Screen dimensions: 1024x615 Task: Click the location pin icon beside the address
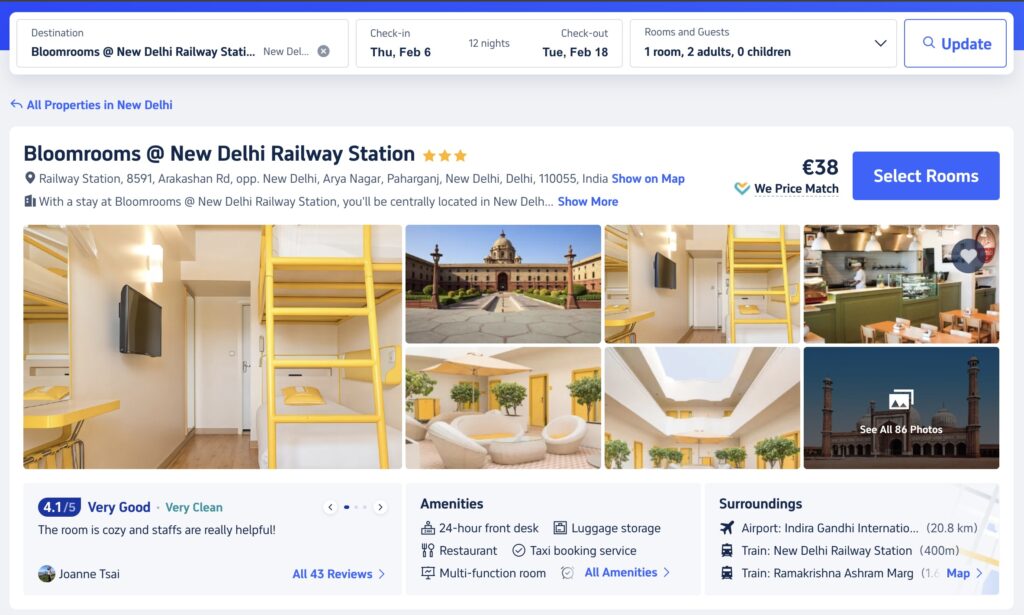coord(29,178)
